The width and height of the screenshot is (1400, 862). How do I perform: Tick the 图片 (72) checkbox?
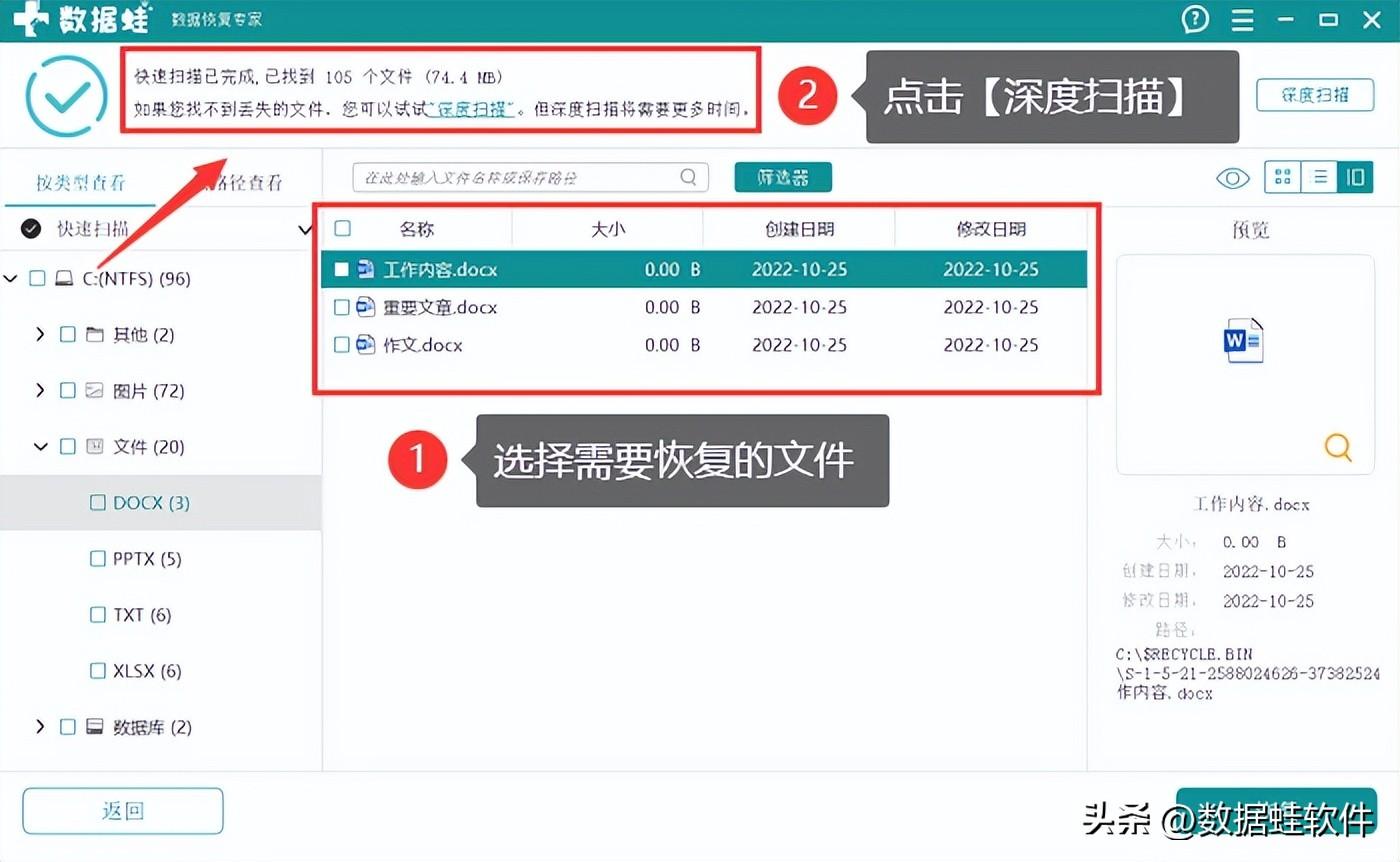(x=68, y=390)
